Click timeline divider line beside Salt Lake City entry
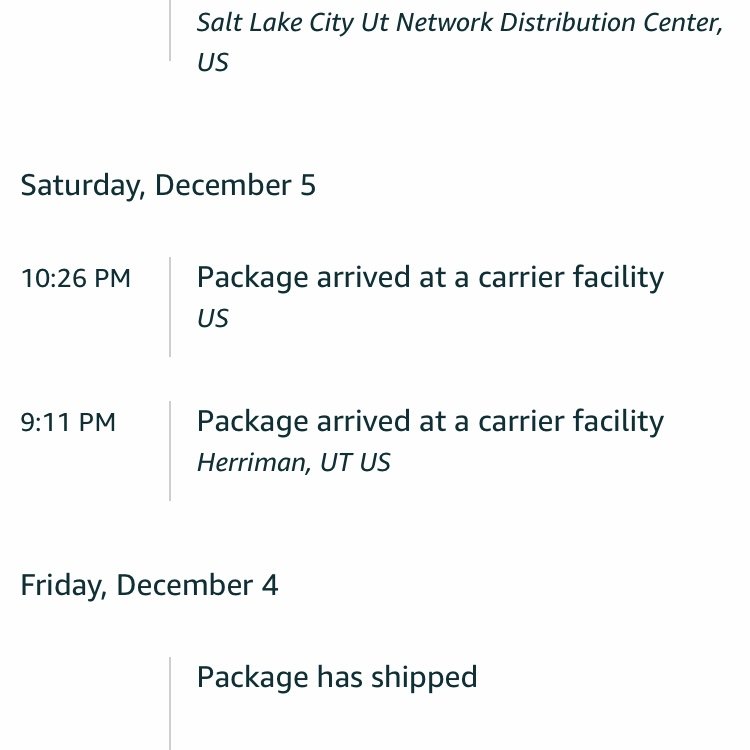This screenshot has width=750, height=750. click(170, 31)
